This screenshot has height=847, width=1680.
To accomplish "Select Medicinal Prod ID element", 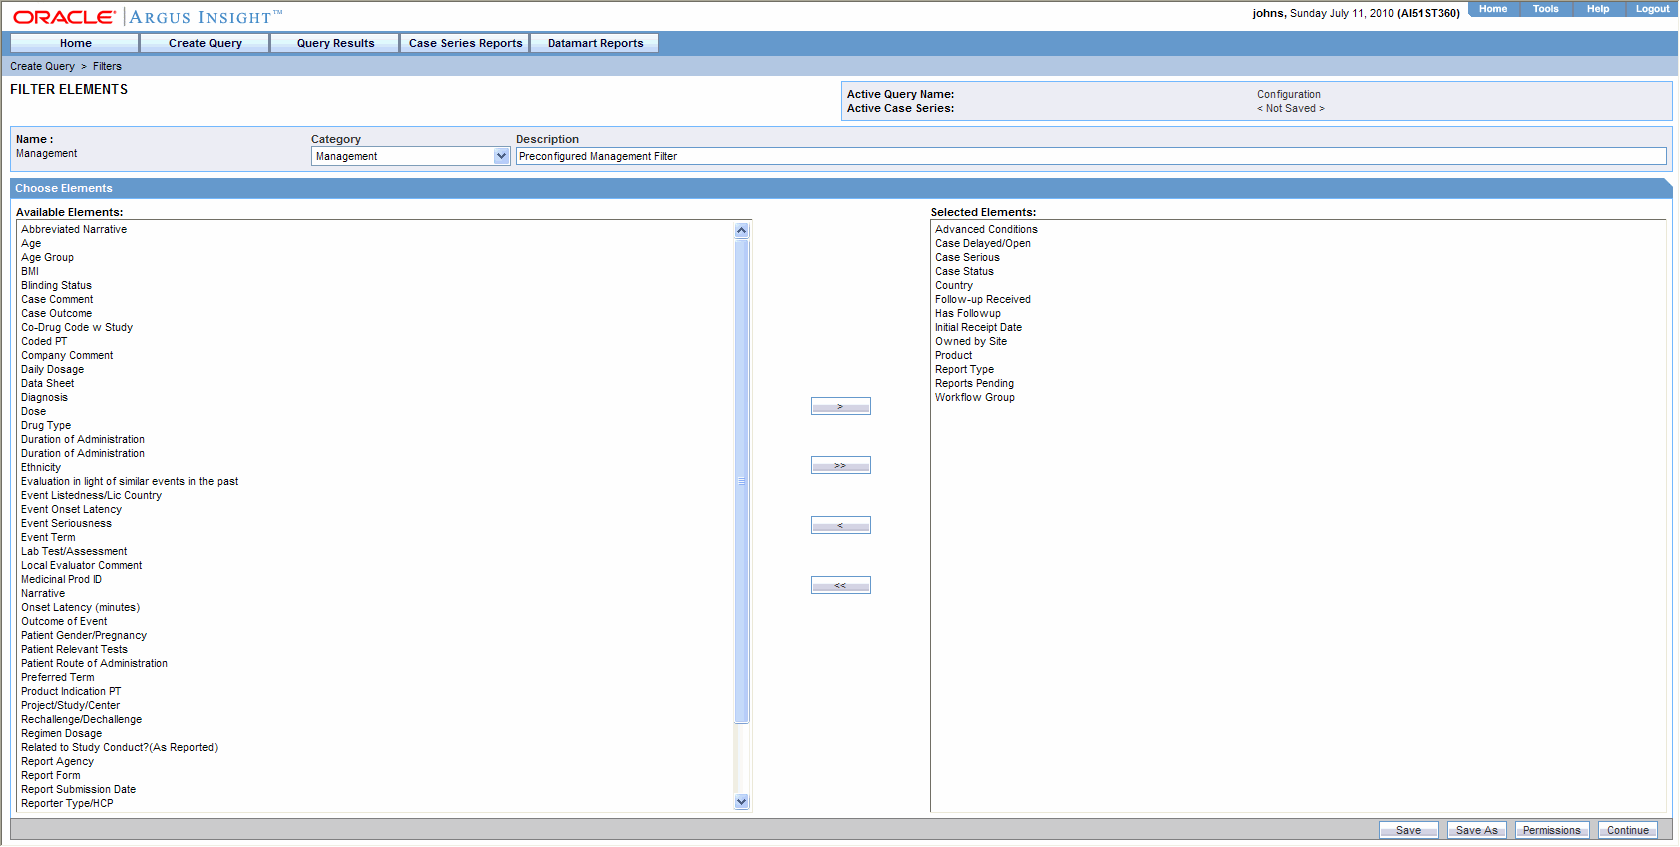I will (61, 579).
